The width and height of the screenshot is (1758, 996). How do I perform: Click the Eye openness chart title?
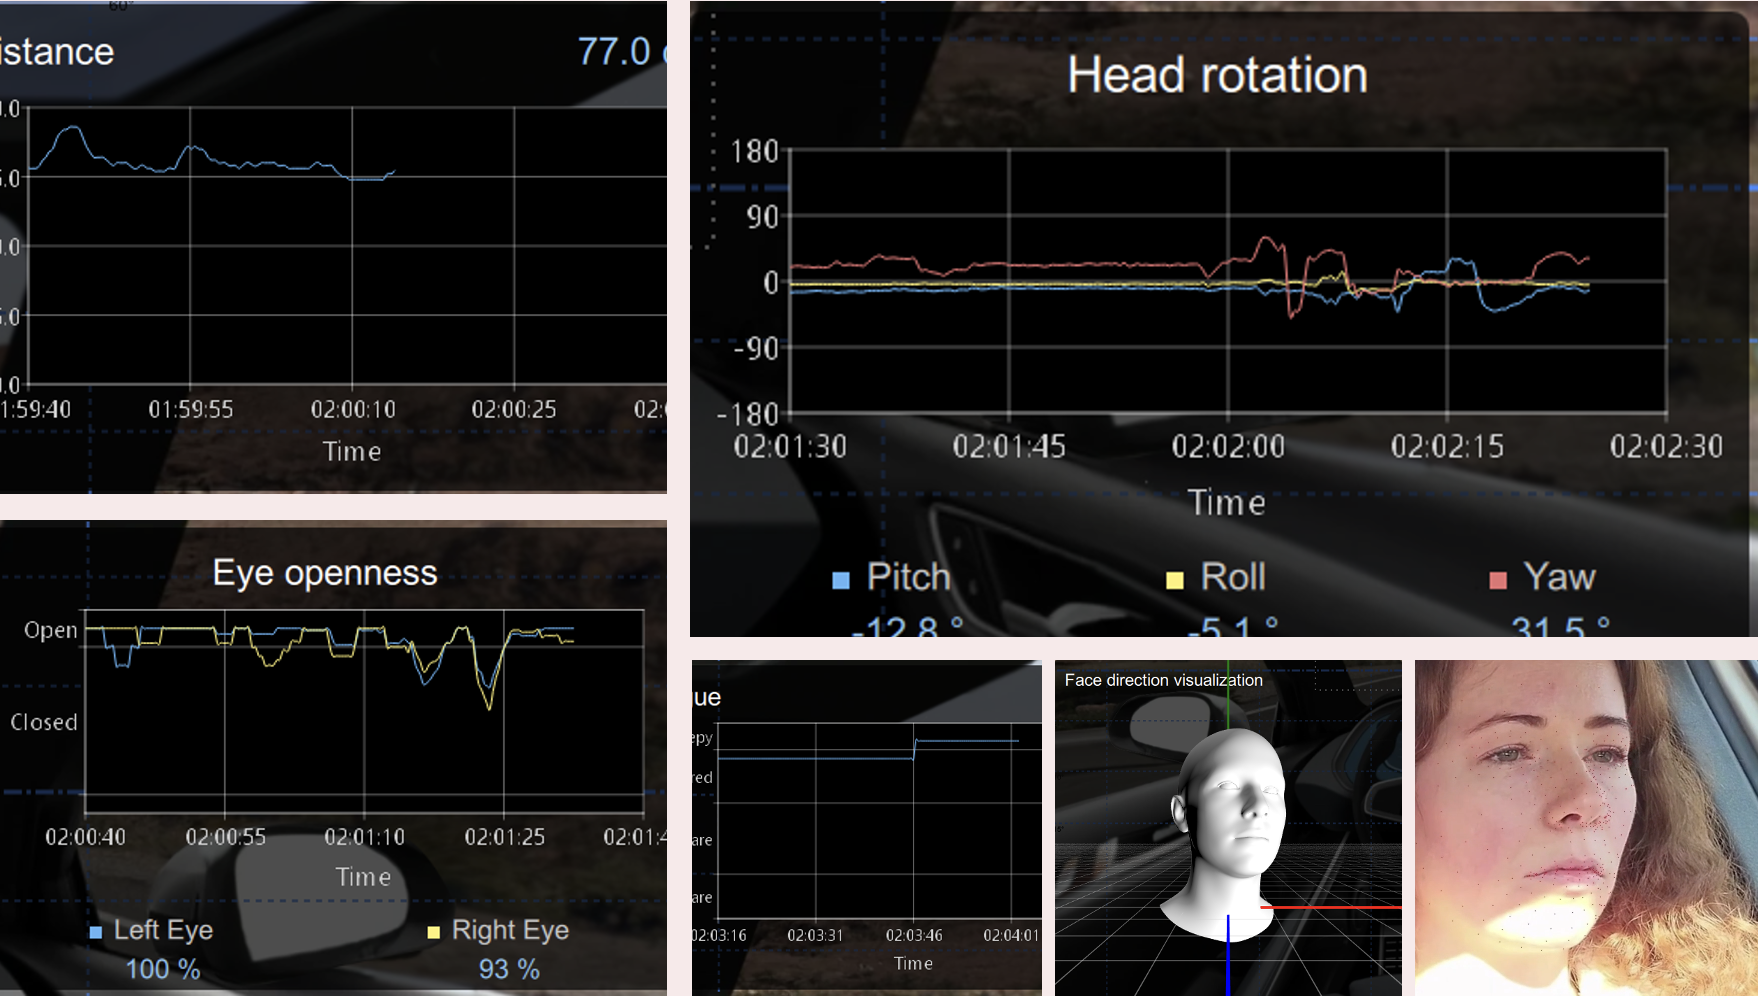(325, 573)
